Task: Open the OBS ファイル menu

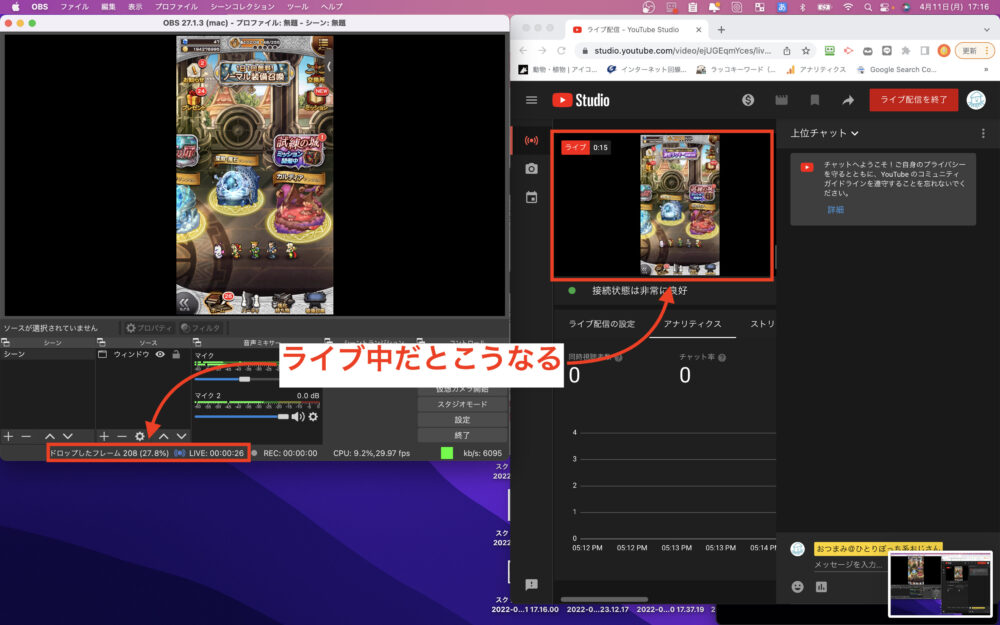Action: click(74, 7)
